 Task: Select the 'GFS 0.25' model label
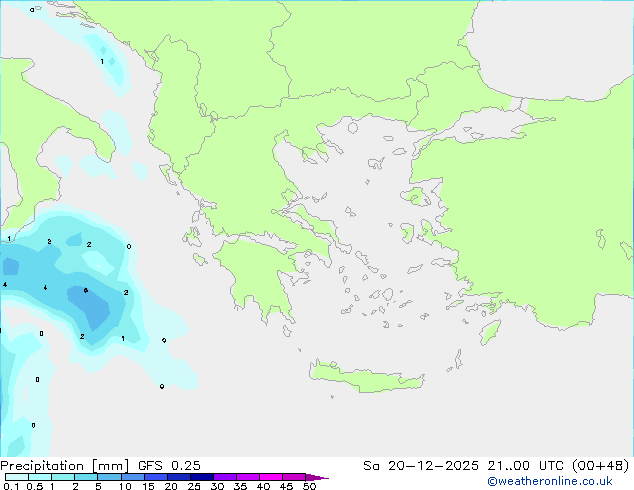(169, 466)
